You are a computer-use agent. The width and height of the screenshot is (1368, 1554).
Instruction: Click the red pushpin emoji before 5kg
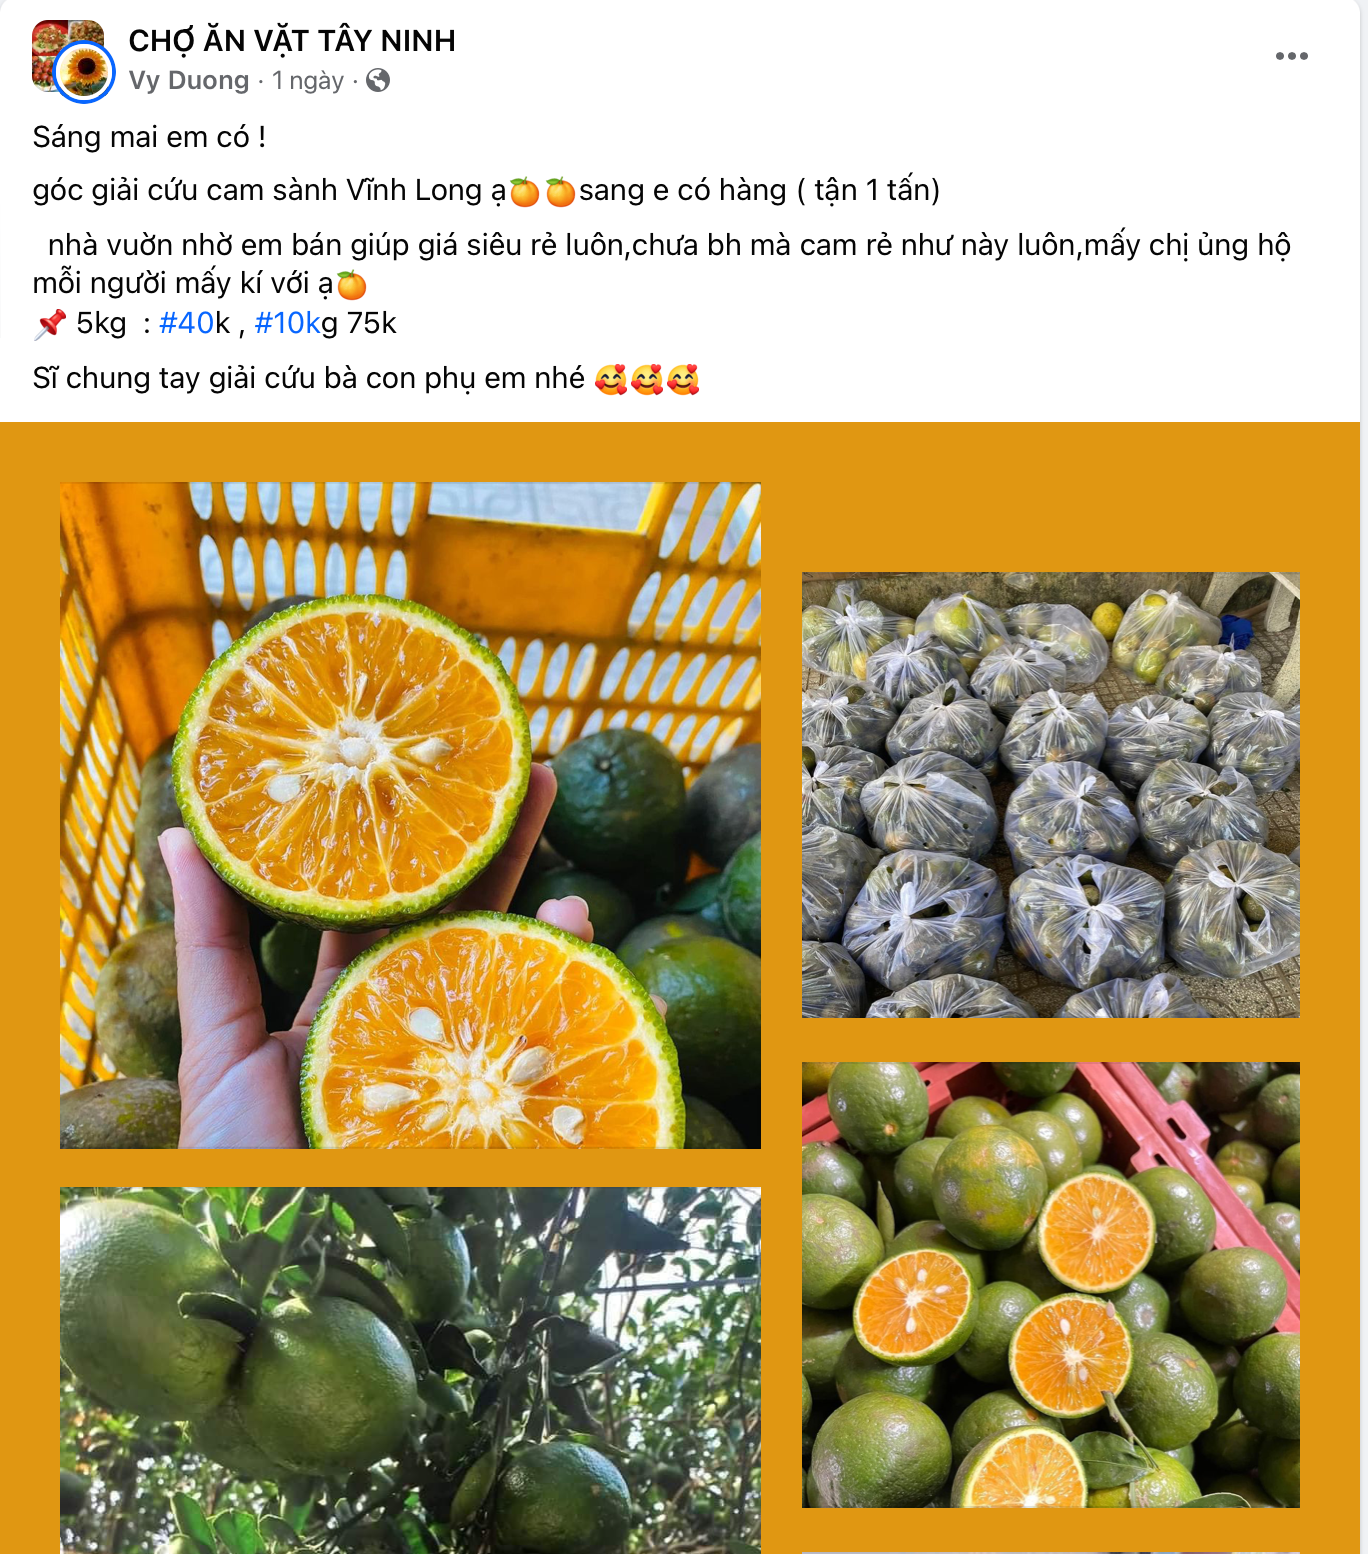point(50,324)
